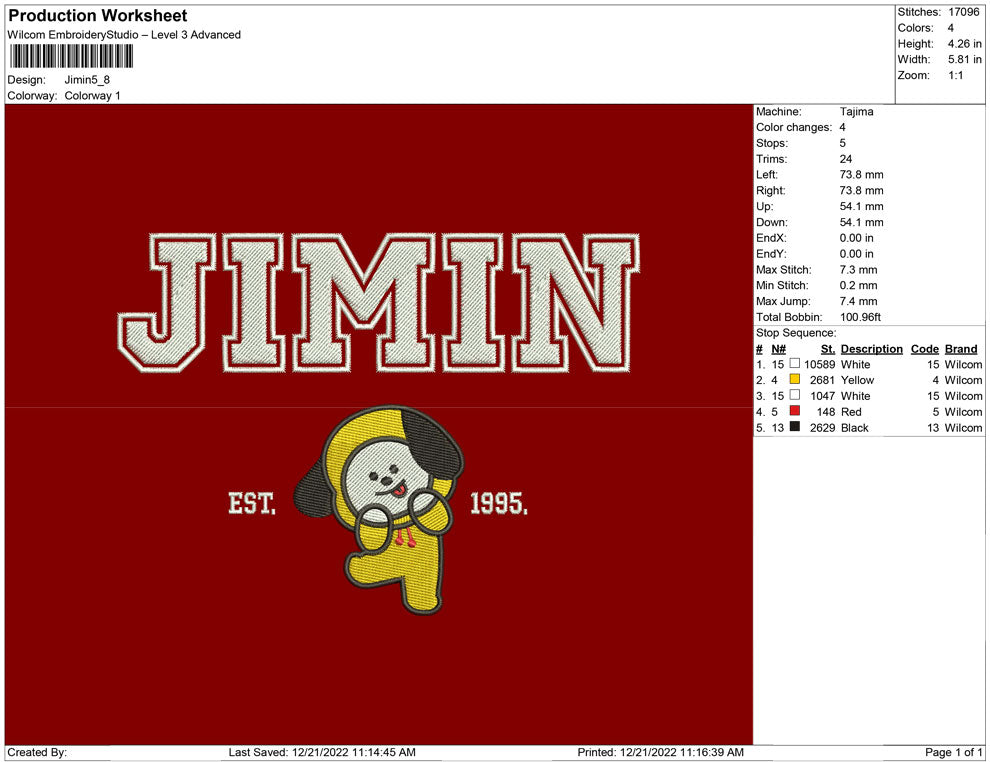This screenshot has width=990, height=762.
Task: Click the Max Jump value '7.4 mm'
Action: [x=859, y=301]
